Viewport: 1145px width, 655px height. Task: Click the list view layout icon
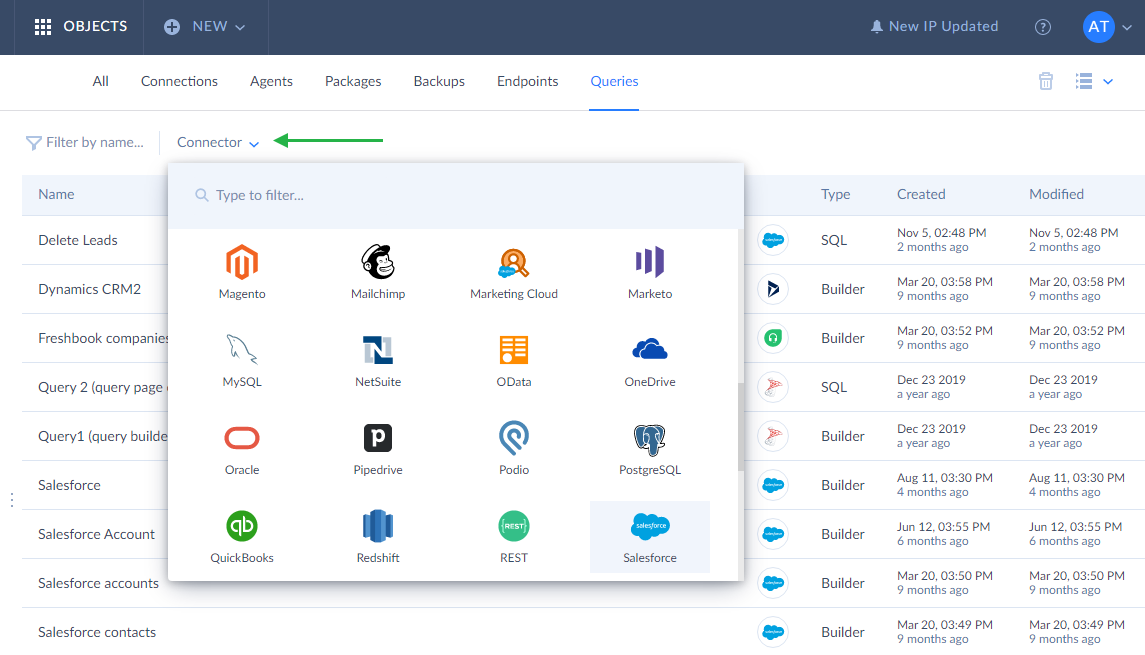coord(1084,81)
